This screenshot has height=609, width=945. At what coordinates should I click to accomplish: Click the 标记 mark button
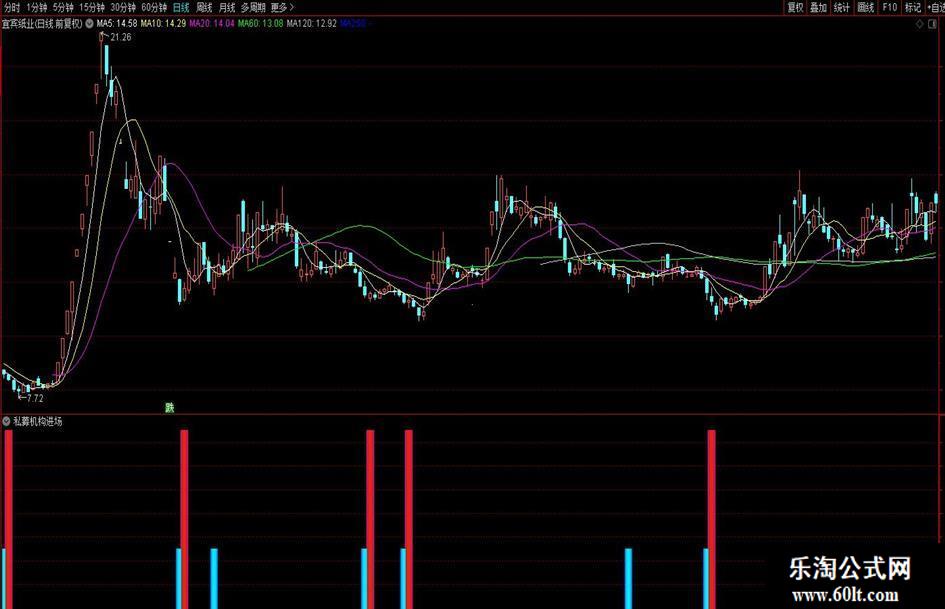(x=913, y=7)
